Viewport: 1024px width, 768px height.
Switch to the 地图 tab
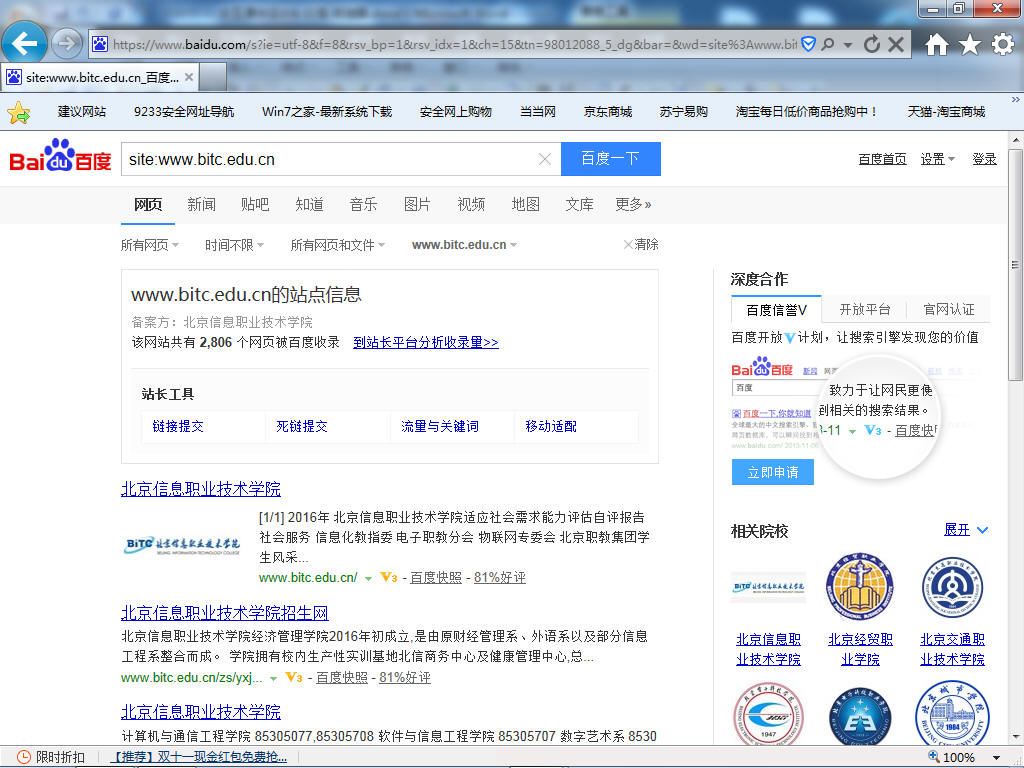[x=525, y=204]
